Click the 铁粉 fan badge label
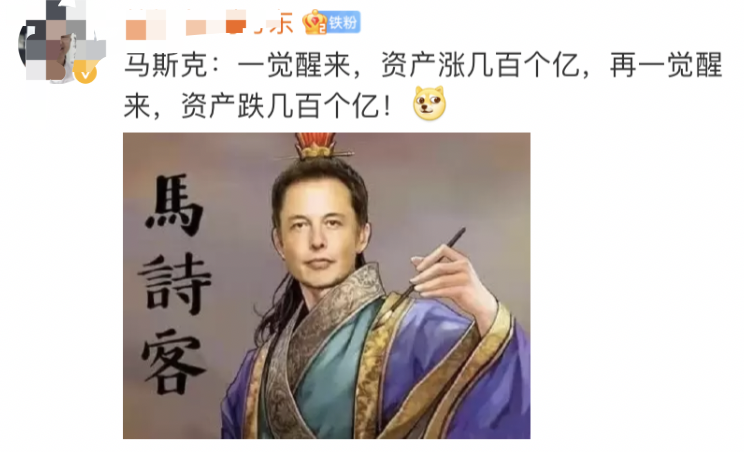The width and height of the screenshot is (744, 452). pyautogui.click(x=344, y=22)
